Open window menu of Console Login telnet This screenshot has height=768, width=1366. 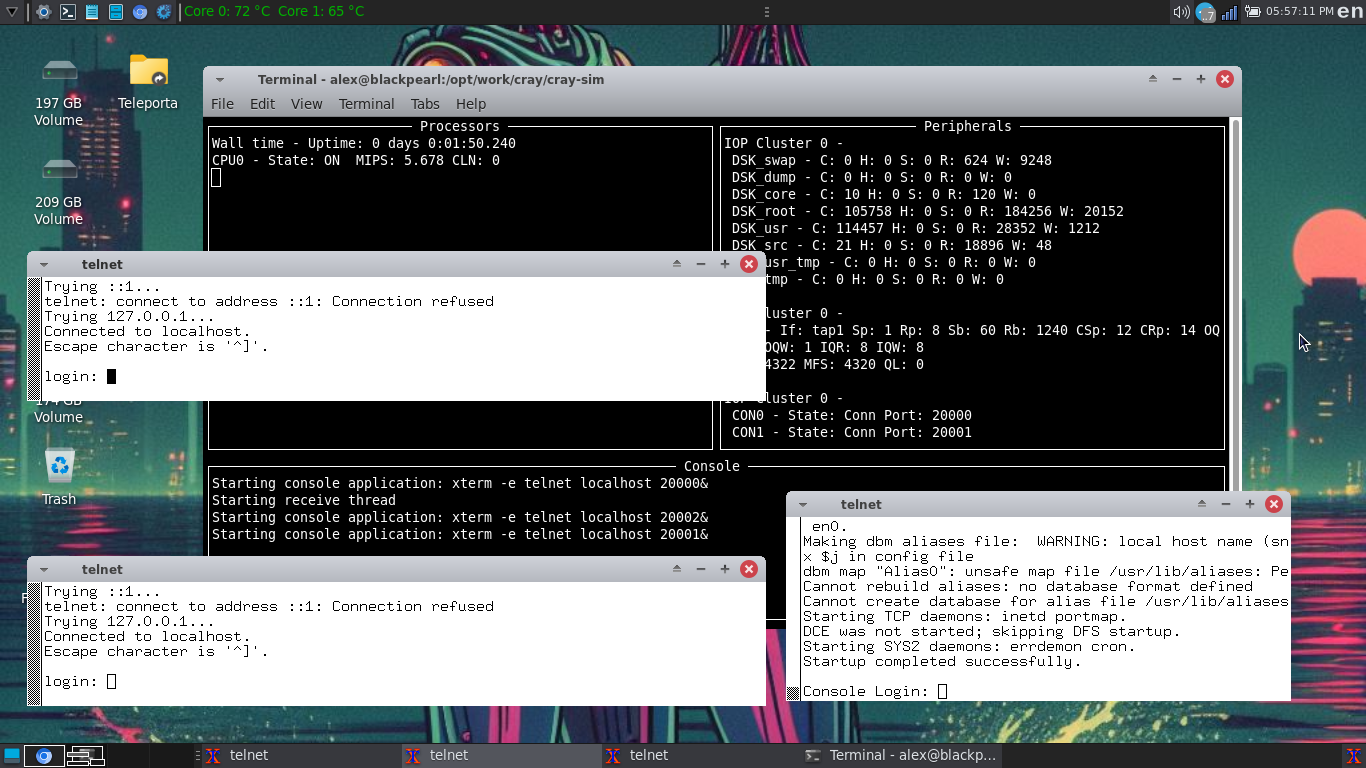pos(802,505)
